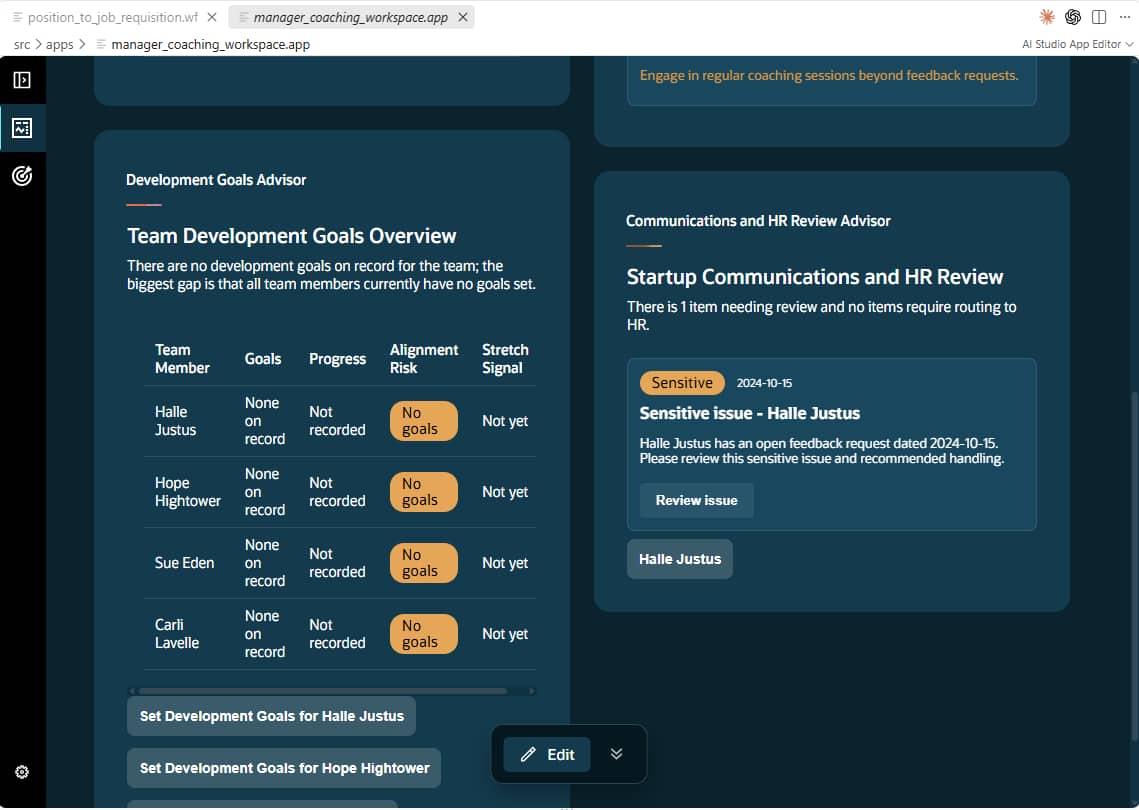Click the Team Member column header

pos(182,359)
